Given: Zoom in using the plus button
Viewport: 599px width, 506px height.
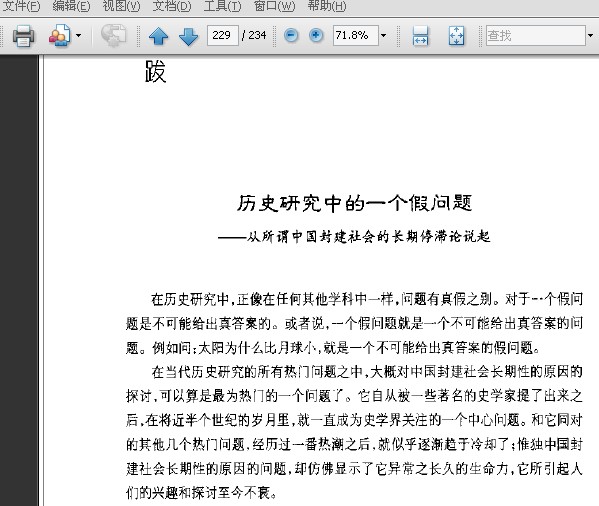Looking at the screenshot, I should [x=316, y=36].
